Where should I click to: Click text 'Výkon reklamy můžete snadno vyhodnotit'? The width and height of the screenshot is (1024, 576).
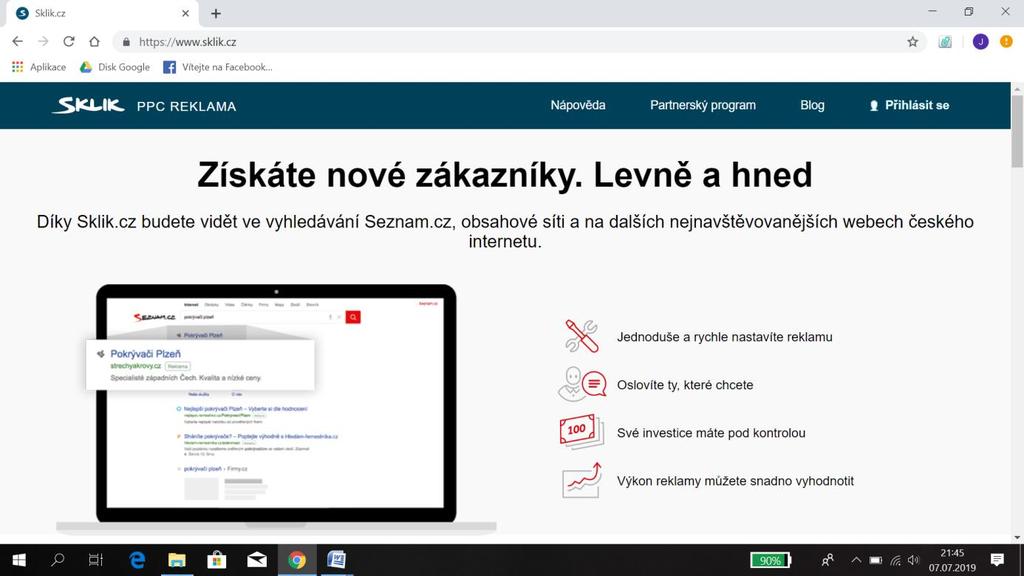click(735, 481)
